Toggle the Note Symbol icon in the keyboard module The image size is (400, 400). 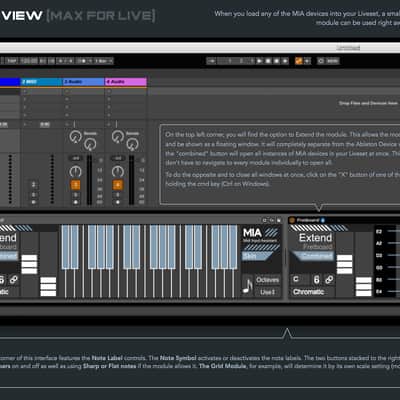click(x=247, y=286)
